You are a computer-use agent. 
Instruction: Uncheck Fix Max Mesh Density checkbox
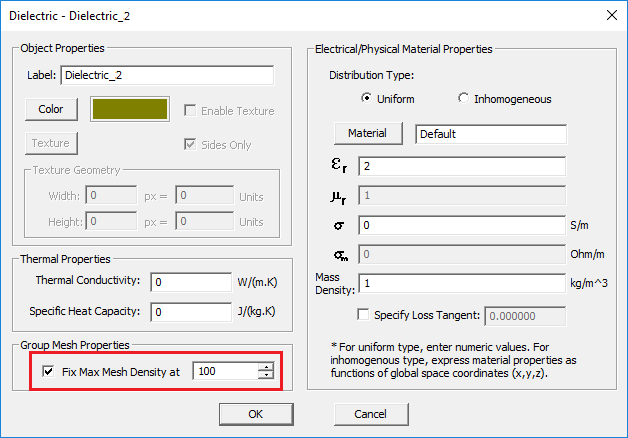(49, 372)
